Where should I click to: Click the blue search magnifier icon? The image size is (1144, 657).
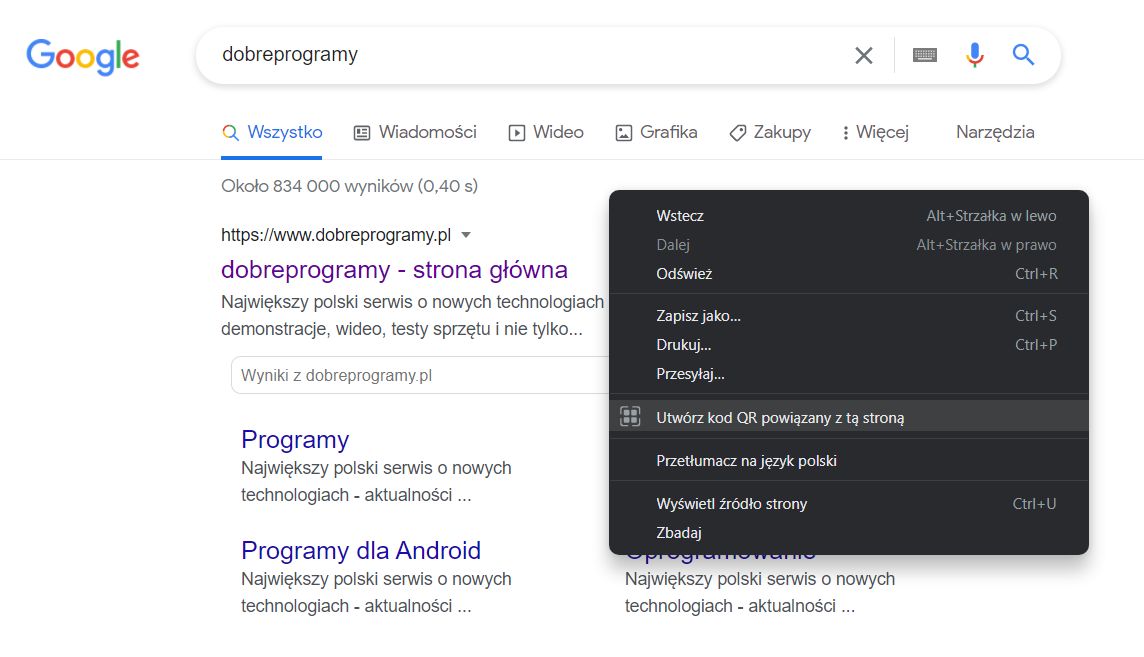[1023, 55]
